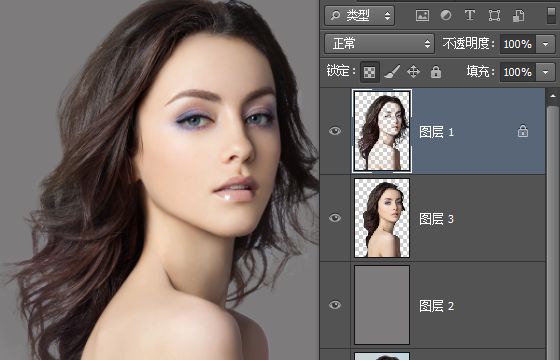This screenshot has width=560, height=360.
Task: Filter for smart object layers icon
Action: [x=519, y=15]
